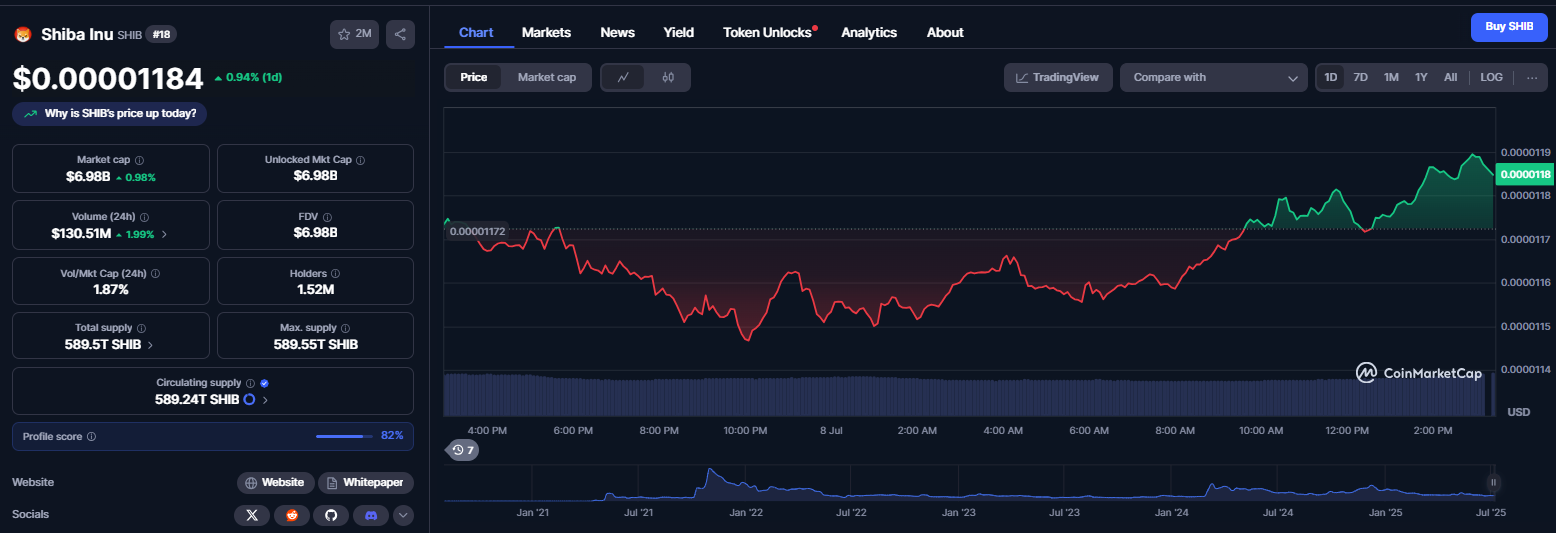Click the Shiba Inu coin logo
The height and width of the screenshot is (533, 1556).
(22, 34)
